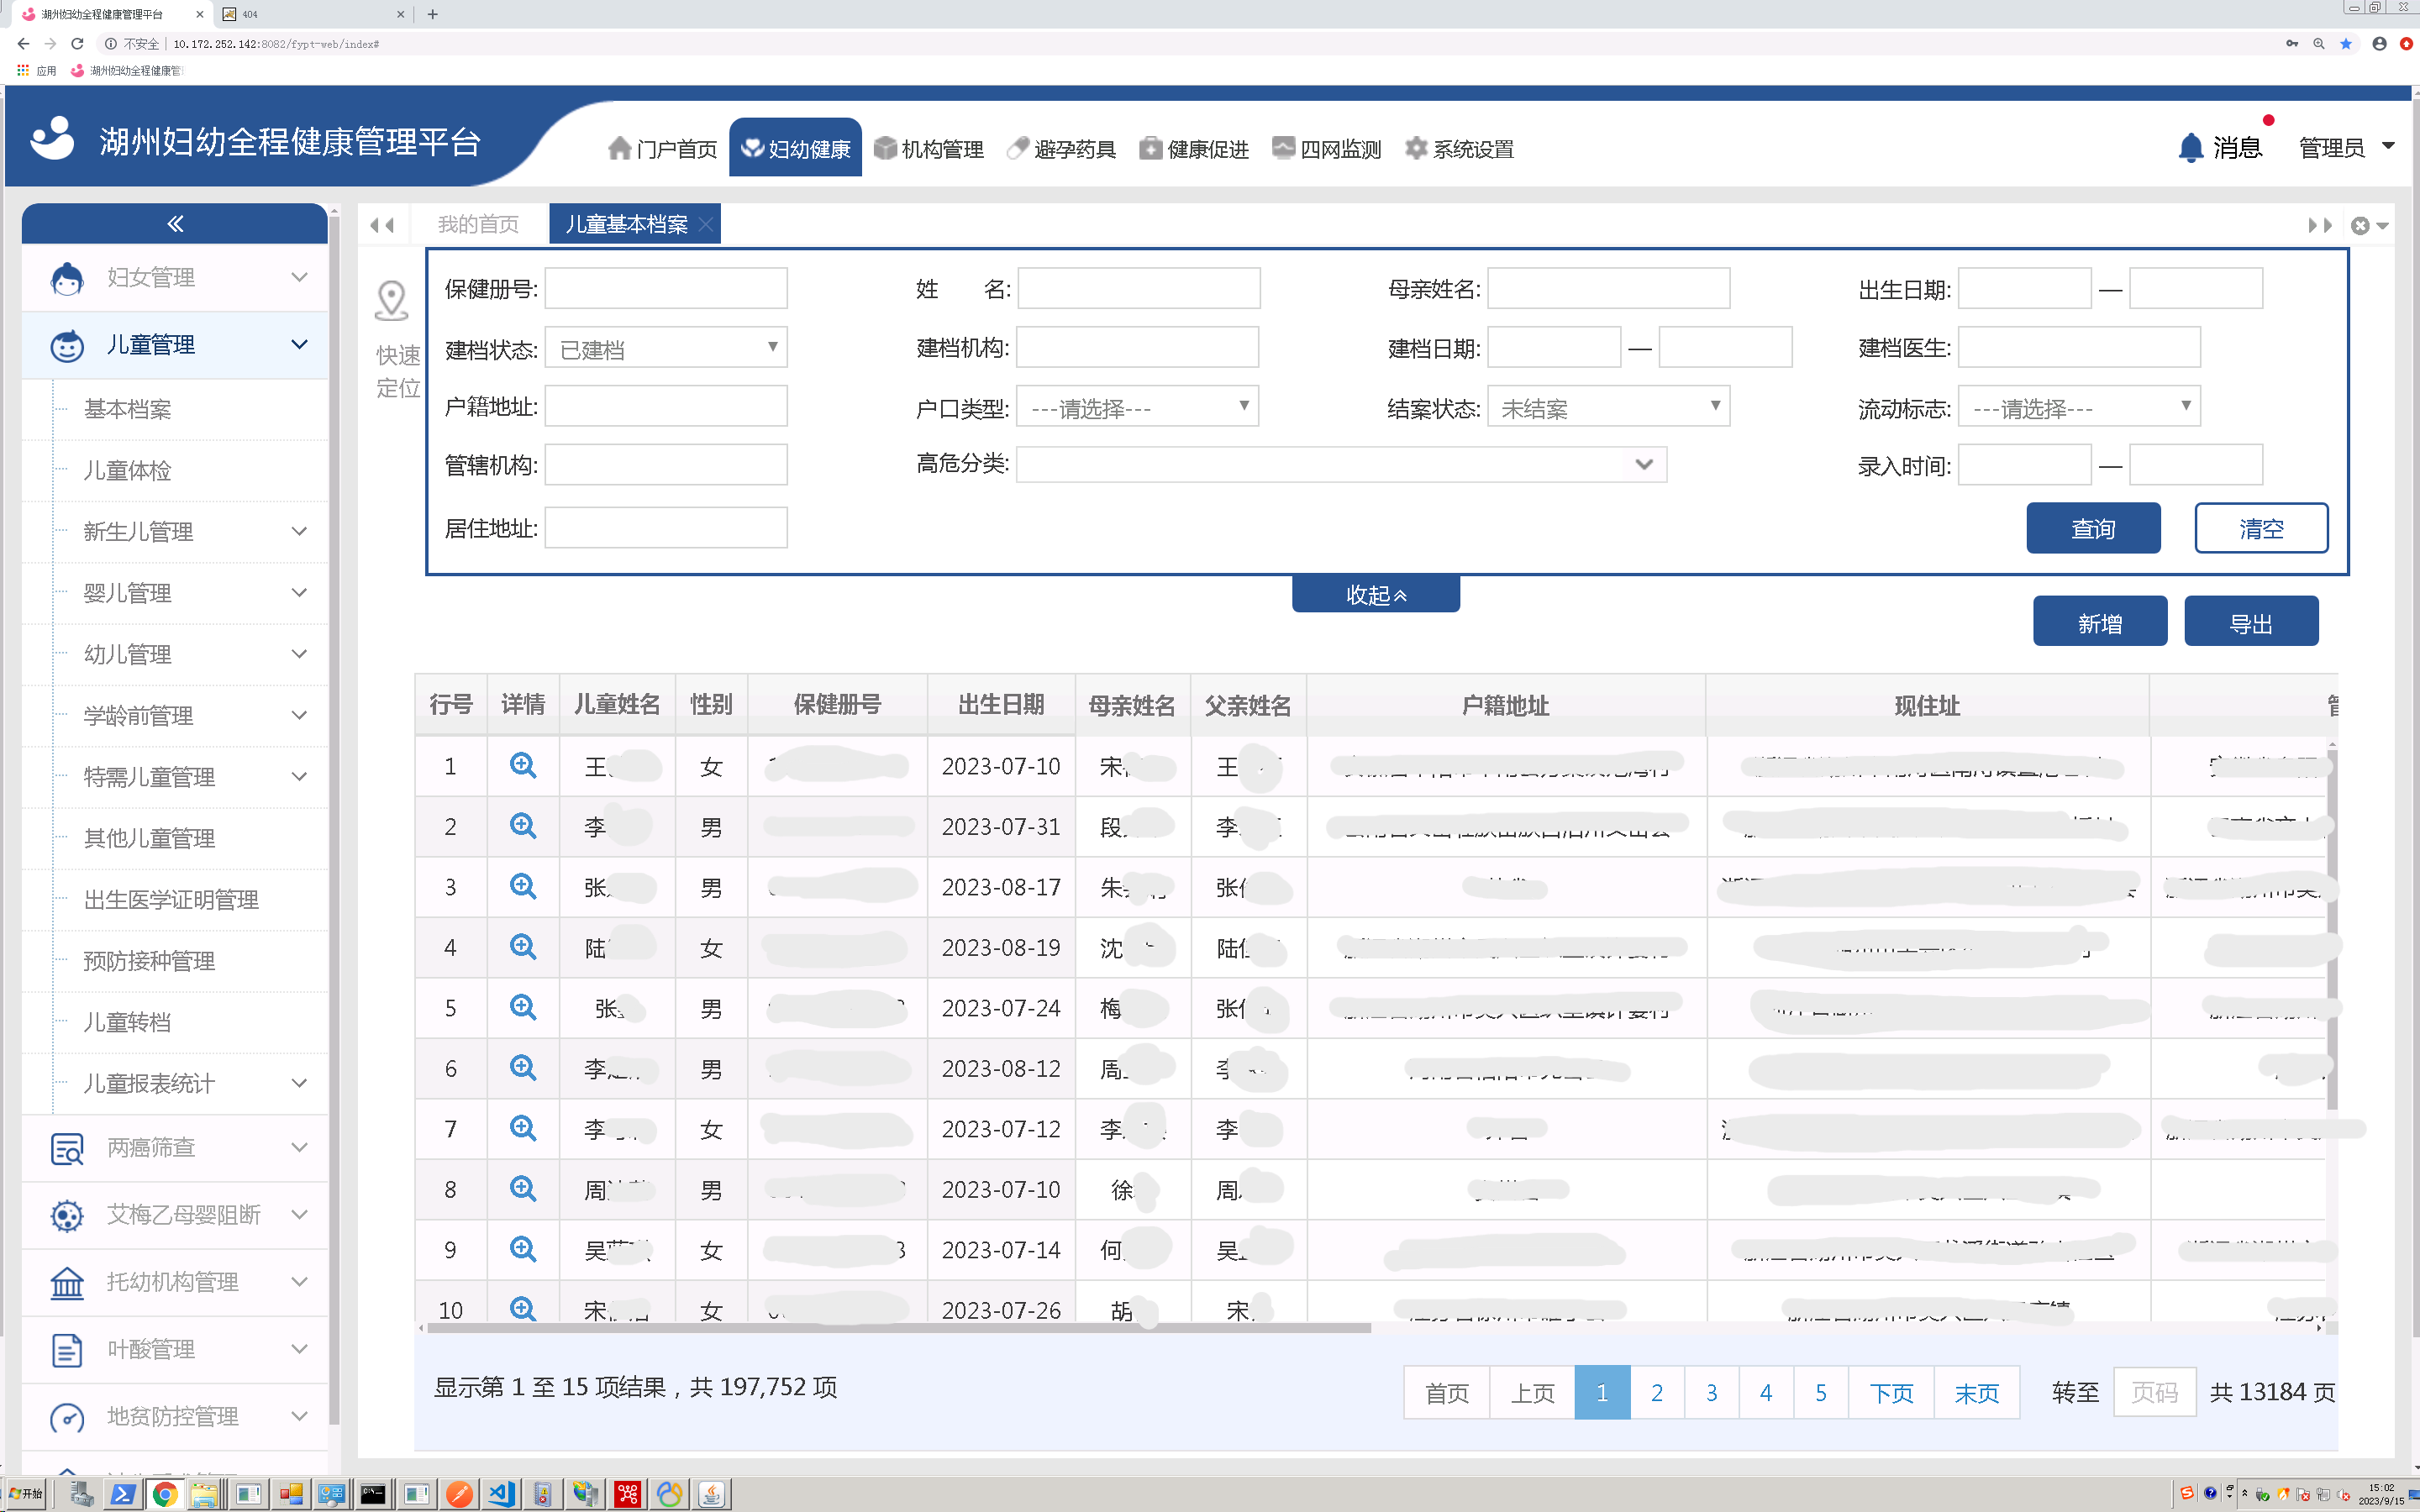Open 机构管理 in top navigation
The image size is (2420, 1512).
[x=928, y=149]
